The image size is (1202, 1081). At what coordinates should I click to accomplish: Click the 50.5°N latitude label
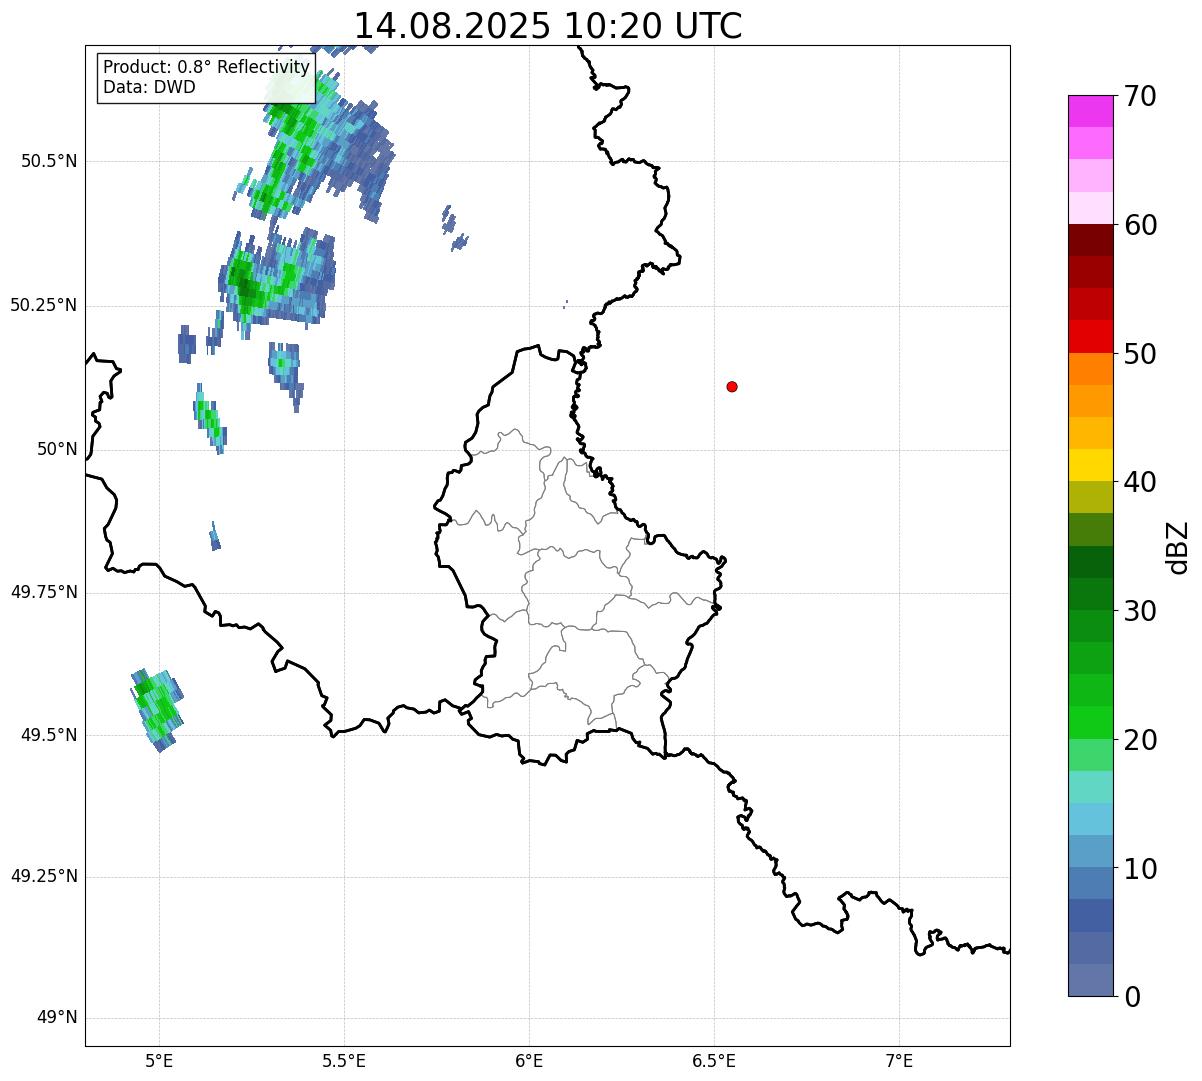[49, 161]
